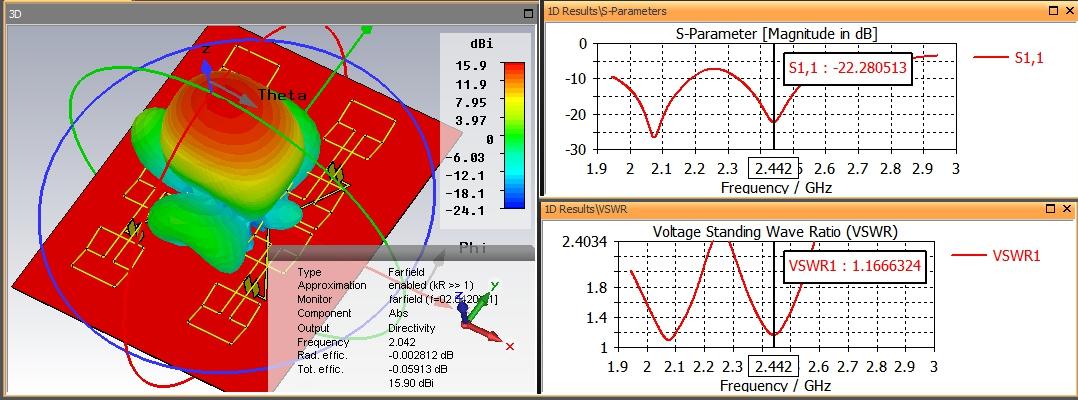1078x400 pixels.
Task: Click the dBi color scale bar
Action: [514, 135]
